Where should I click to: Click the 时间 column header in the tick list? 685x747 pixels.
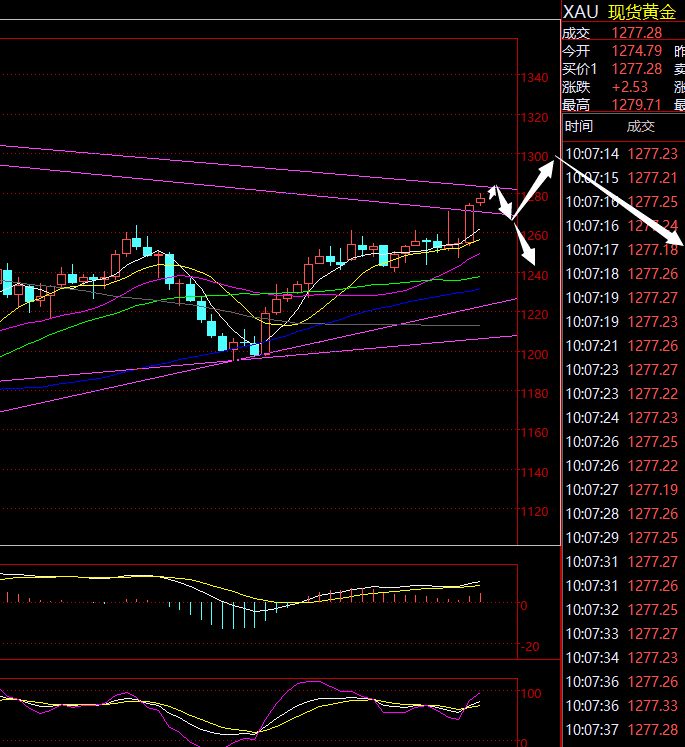579,126
